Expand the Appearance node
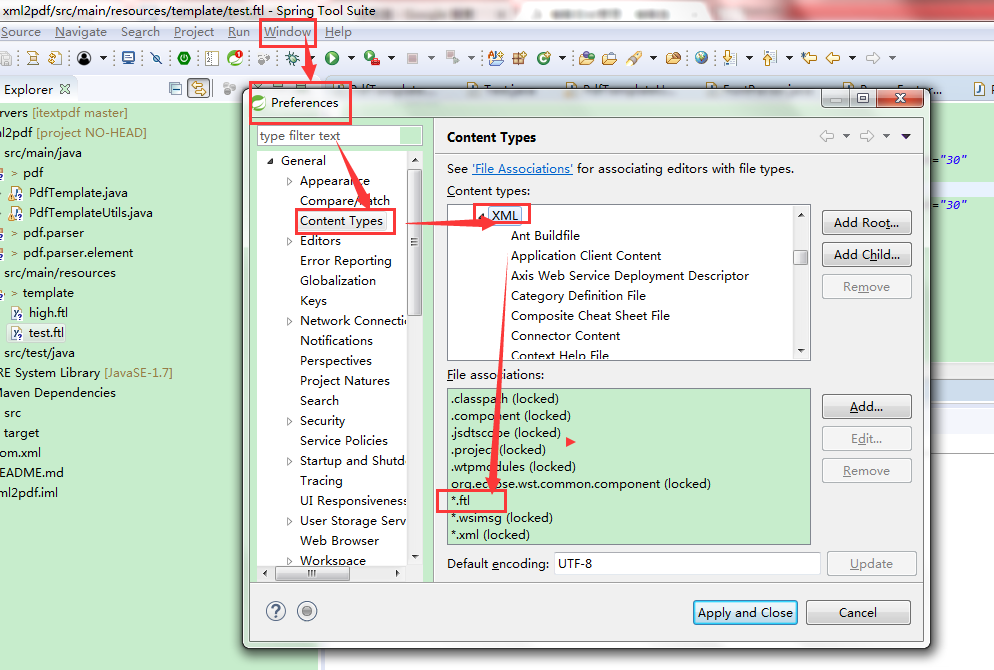 (x=289, y=181)
